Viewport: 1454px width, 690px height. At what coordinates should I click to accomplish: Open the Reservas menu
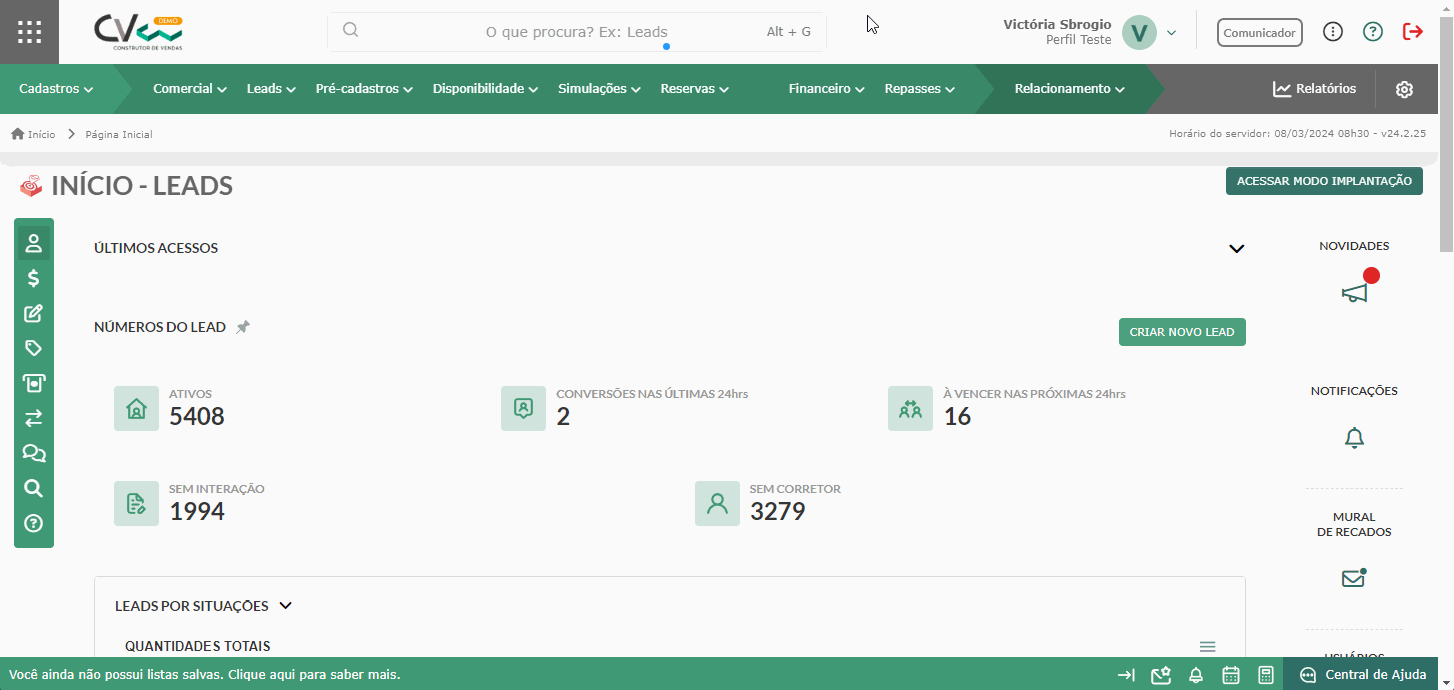coord(695,89)
